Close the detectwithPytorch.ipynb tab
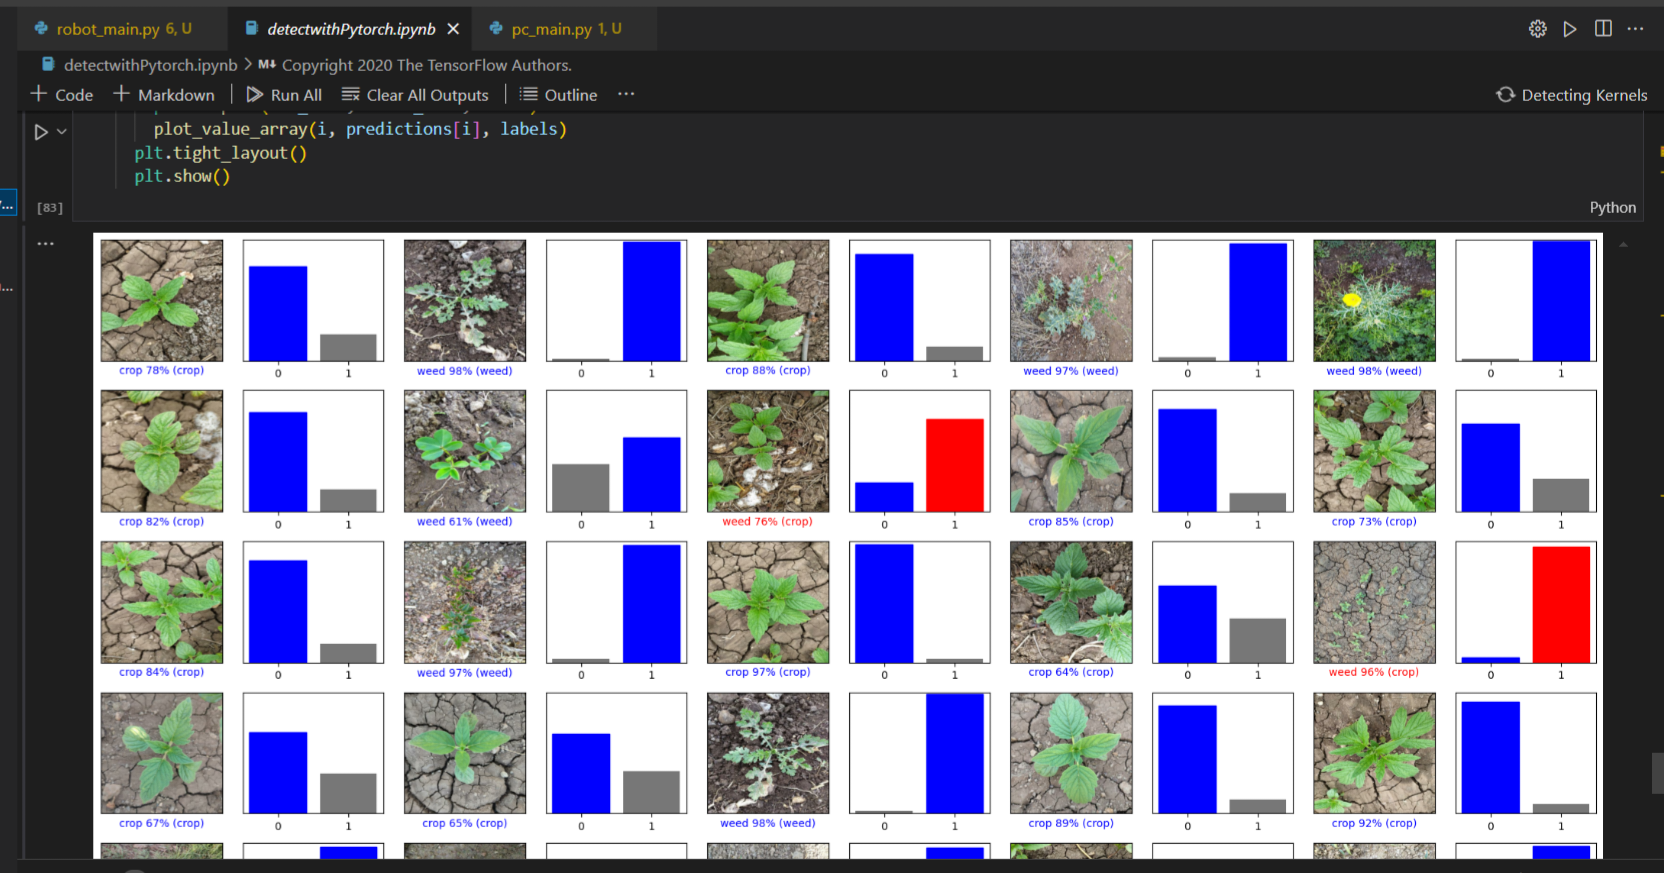1664x873 pixels. [x=453, y=29]
